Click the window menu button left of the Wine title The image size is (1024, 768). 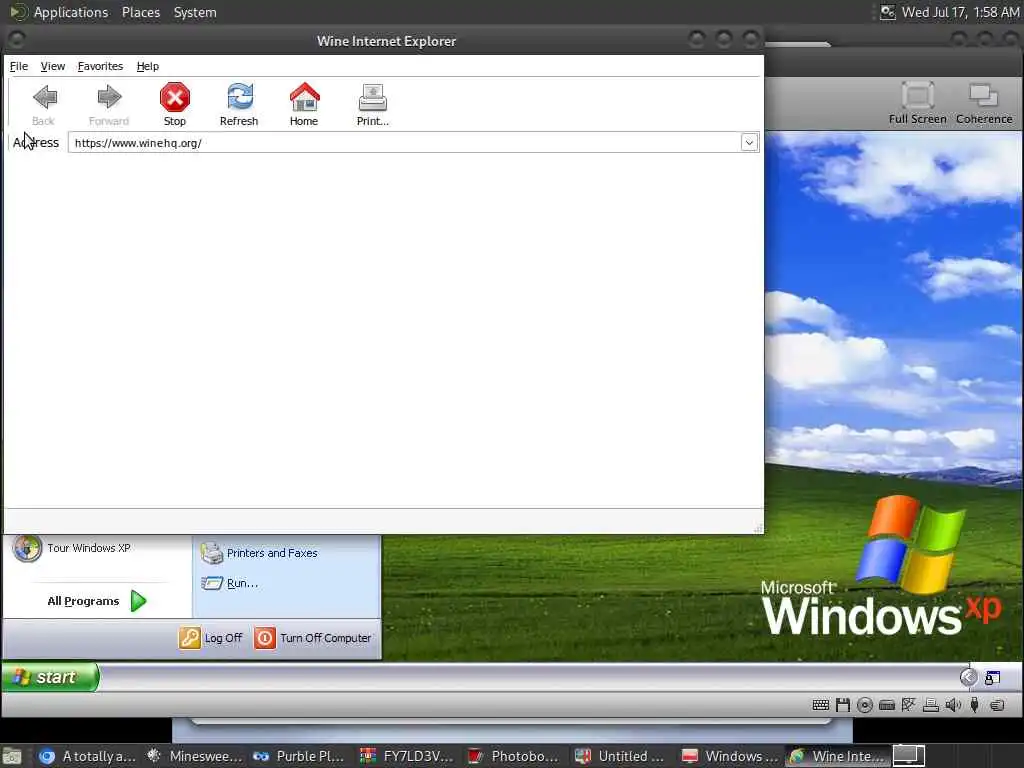(x=16, y=40)
